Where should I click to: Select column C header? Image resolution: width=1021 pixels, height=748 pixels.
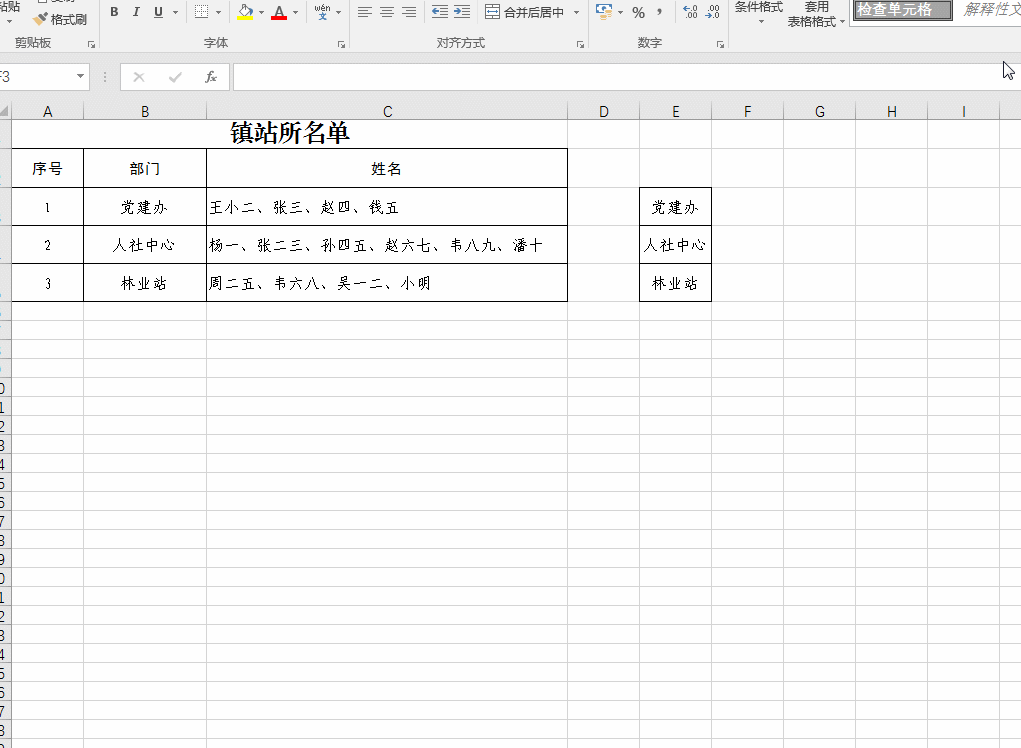[x=387, y=111]
